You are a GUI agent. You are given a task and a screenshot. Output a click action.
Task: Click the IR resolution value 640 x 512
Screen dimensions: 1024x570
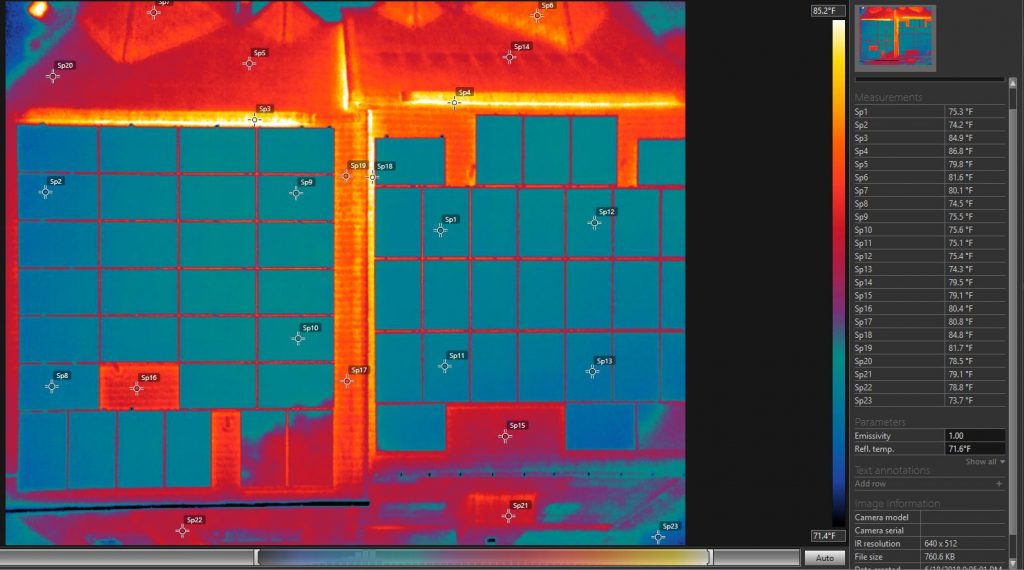[x=943, y=543]
